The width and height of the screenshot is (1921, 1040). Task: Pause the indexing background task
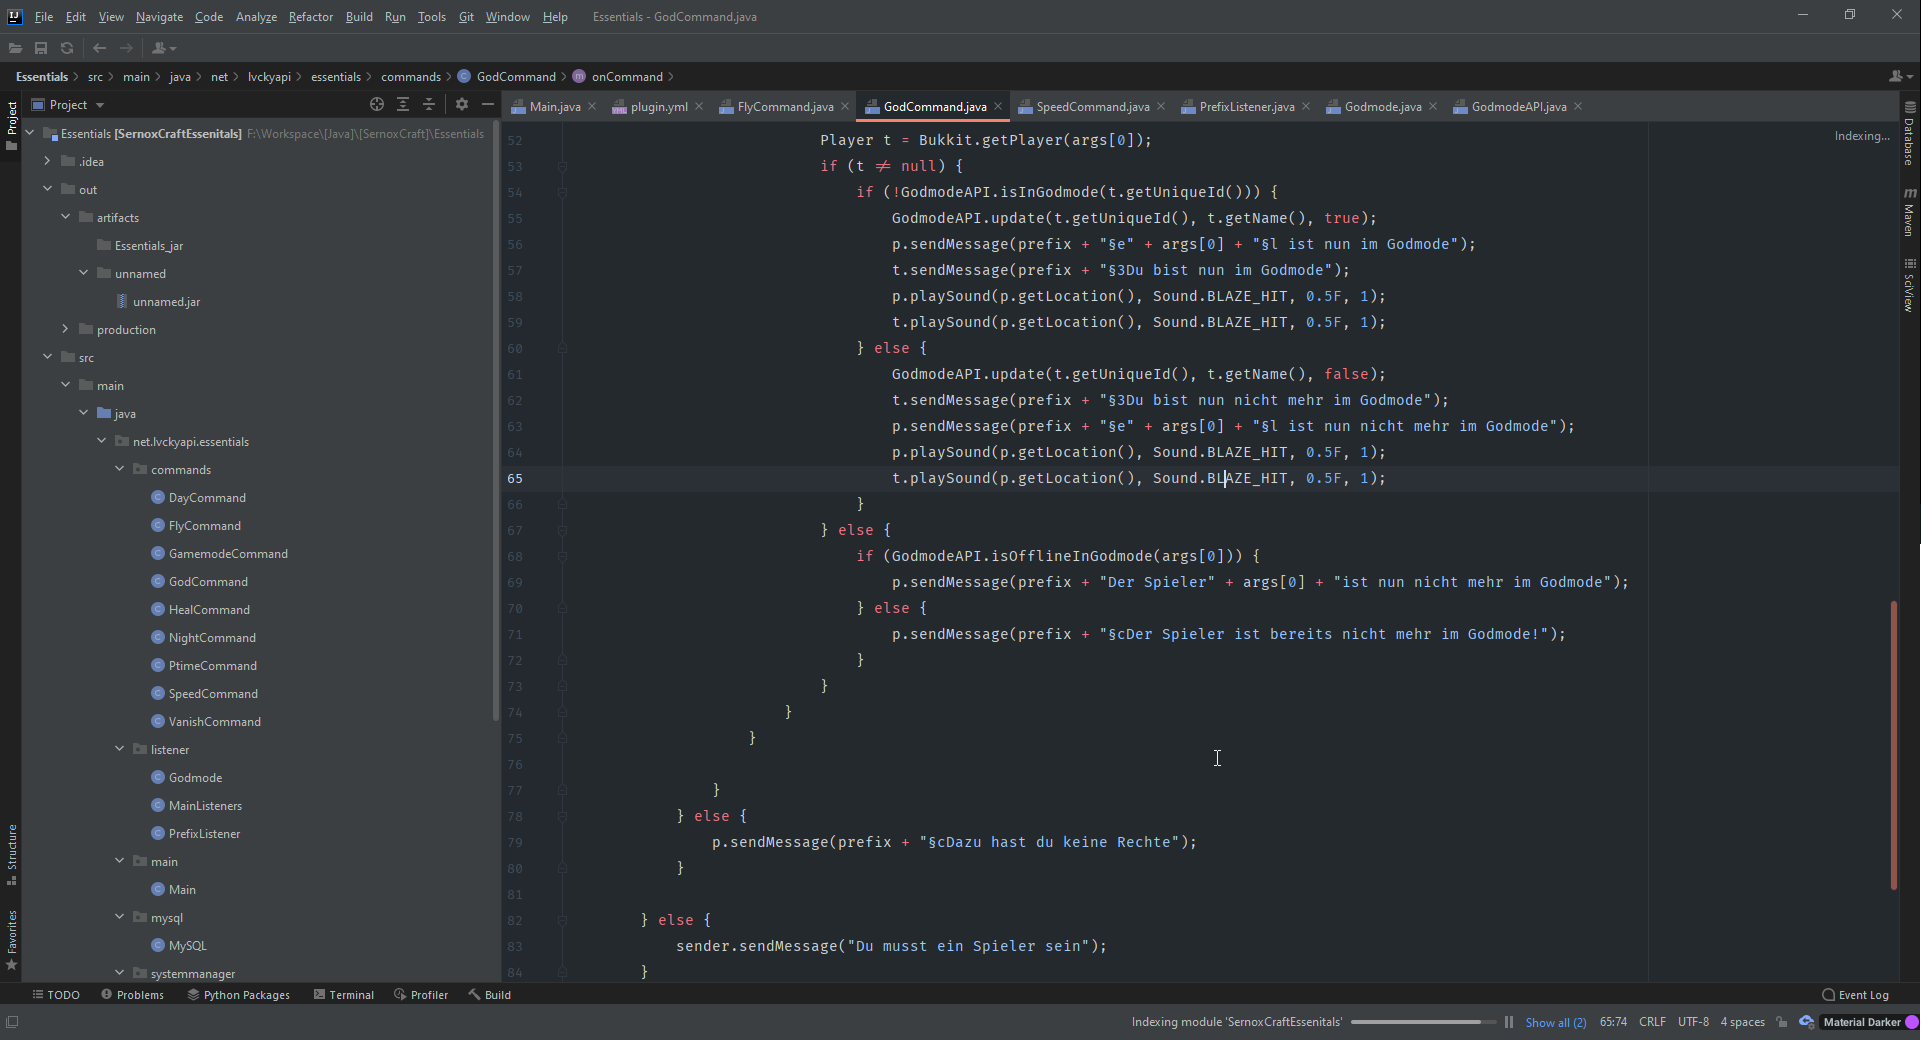pyautogui.click(x=1508, y=1022)
